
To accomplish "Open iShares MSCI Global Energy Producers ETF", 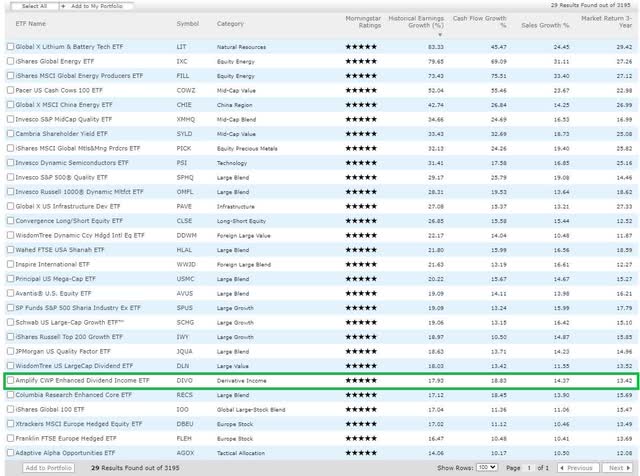I will [x=79, y=76].
